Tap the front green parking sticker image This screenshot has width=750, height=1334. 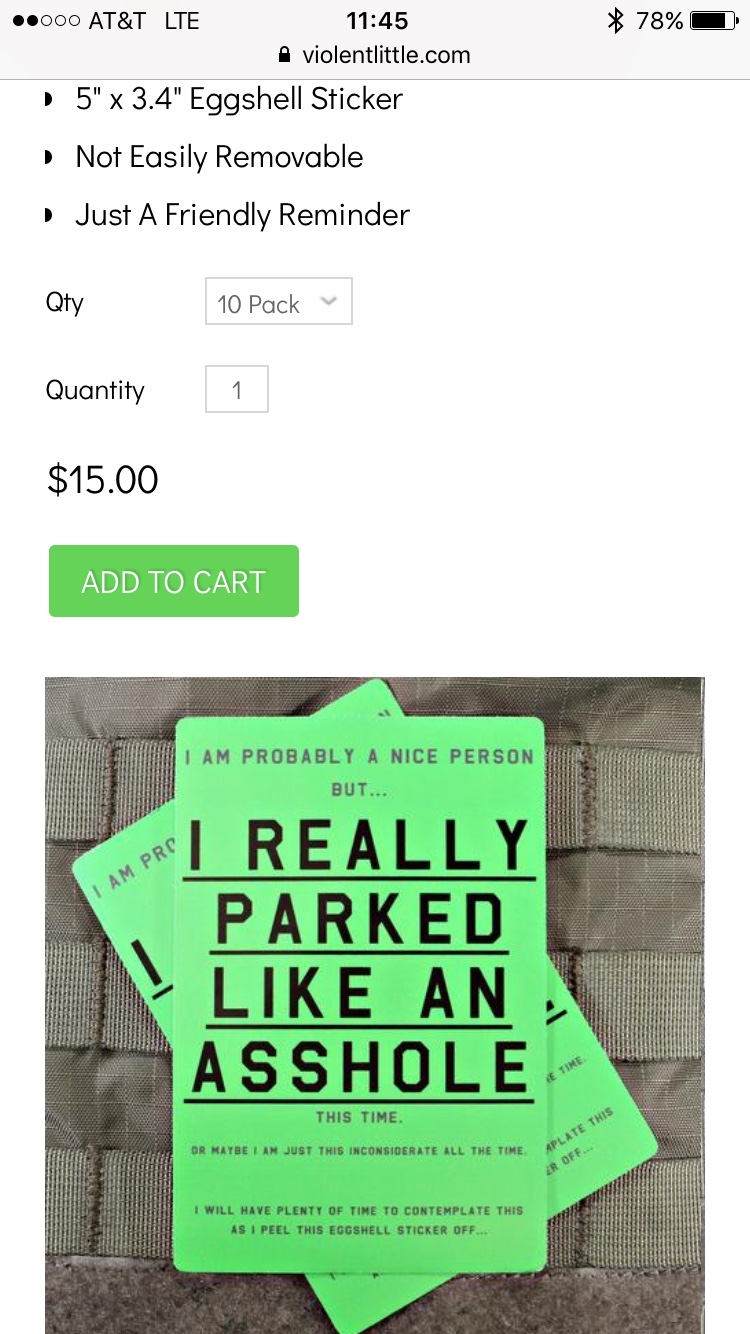click(x=360, y=990)
